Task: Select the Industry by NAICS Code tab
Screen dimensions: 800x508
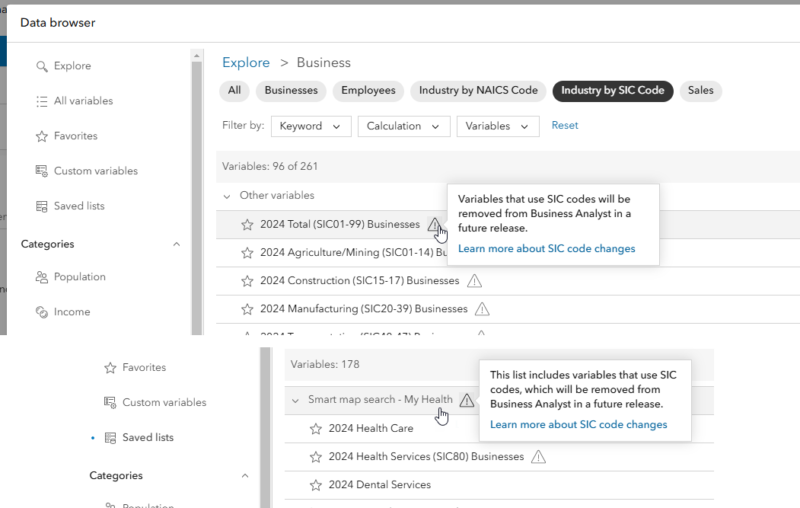Action: pos(478,91)
